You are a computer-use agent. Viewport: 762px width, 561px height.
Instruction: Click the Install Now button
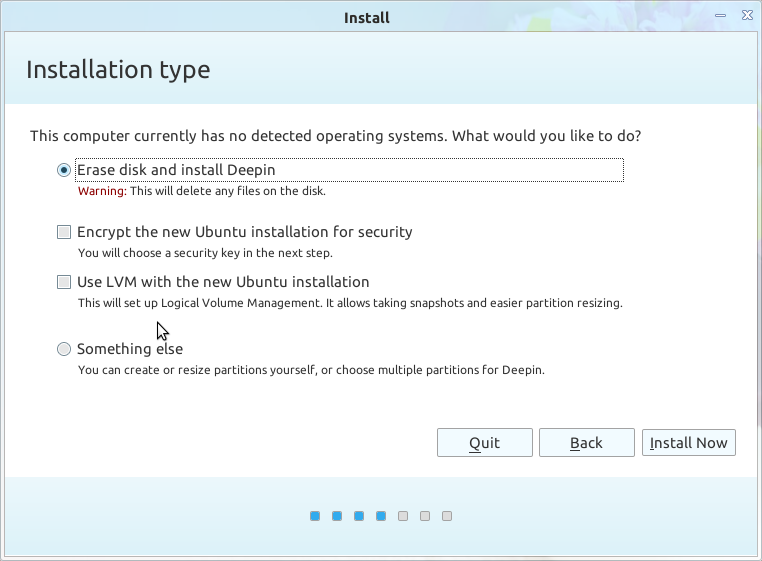click(689, 442)
